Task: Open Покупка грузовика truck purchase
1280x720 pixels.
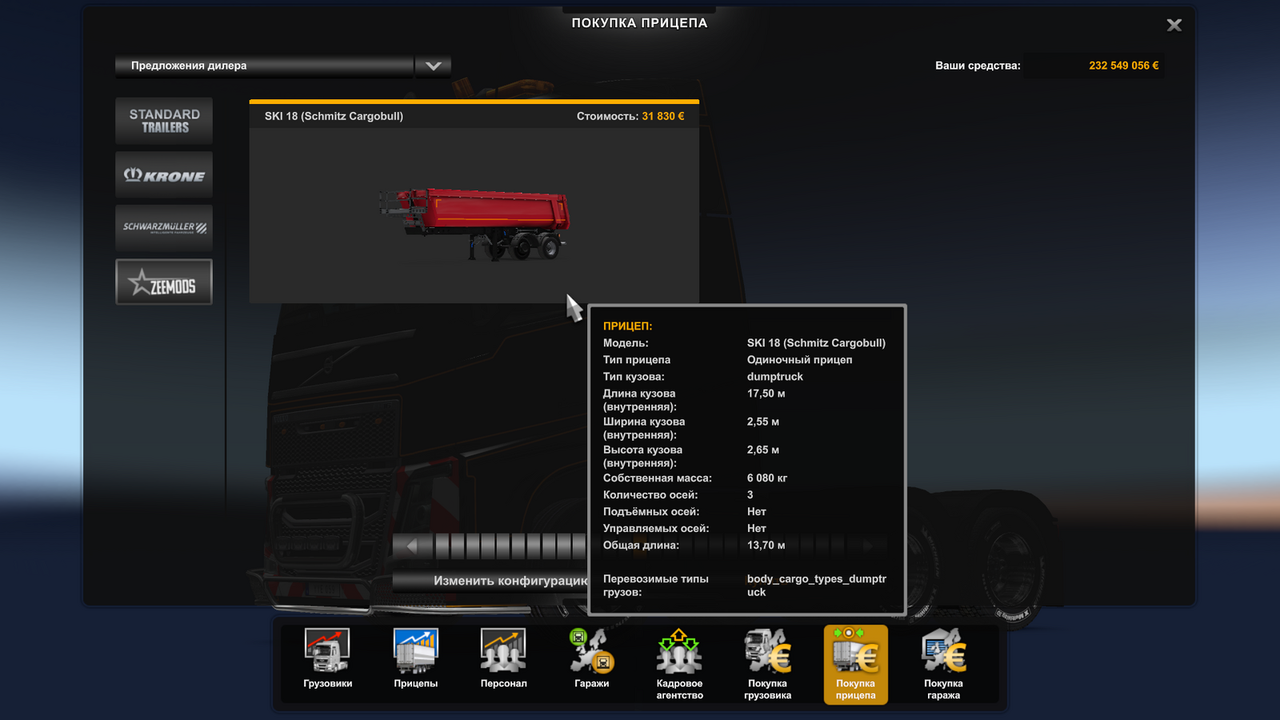Action: pyautogui.click(x=767, y=664)
